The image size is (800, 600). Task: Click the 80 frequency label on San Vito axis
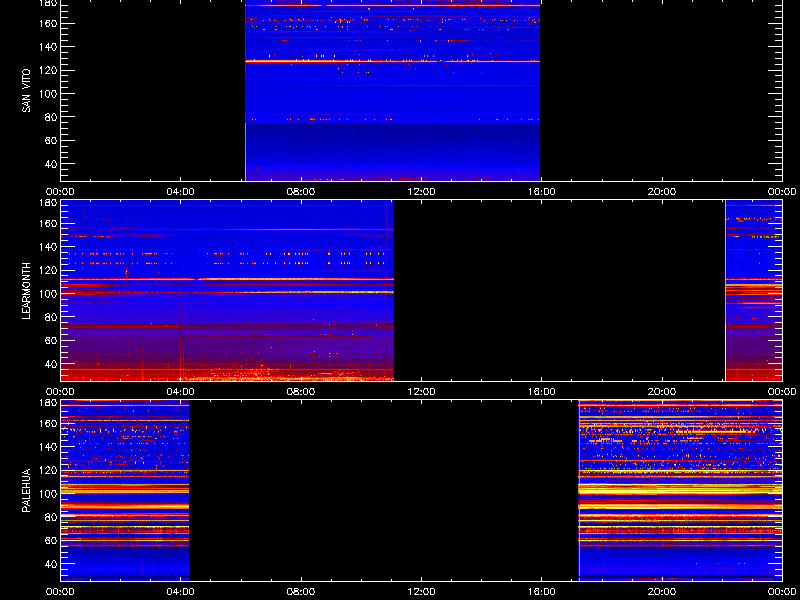point(50,117)
